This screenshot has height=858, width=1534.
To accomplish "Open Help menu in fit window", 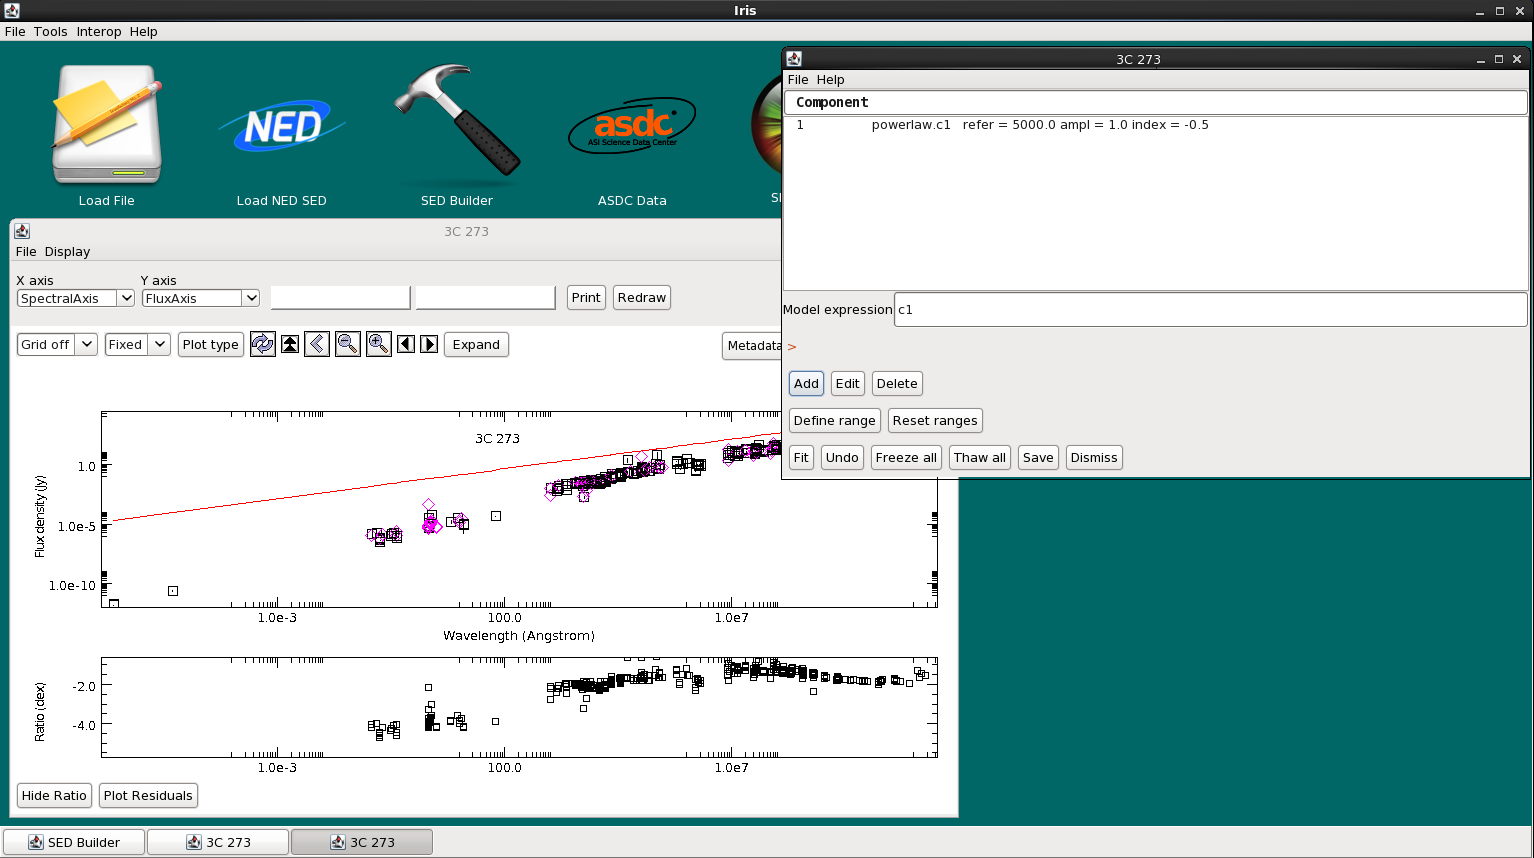I will (831, 79).
